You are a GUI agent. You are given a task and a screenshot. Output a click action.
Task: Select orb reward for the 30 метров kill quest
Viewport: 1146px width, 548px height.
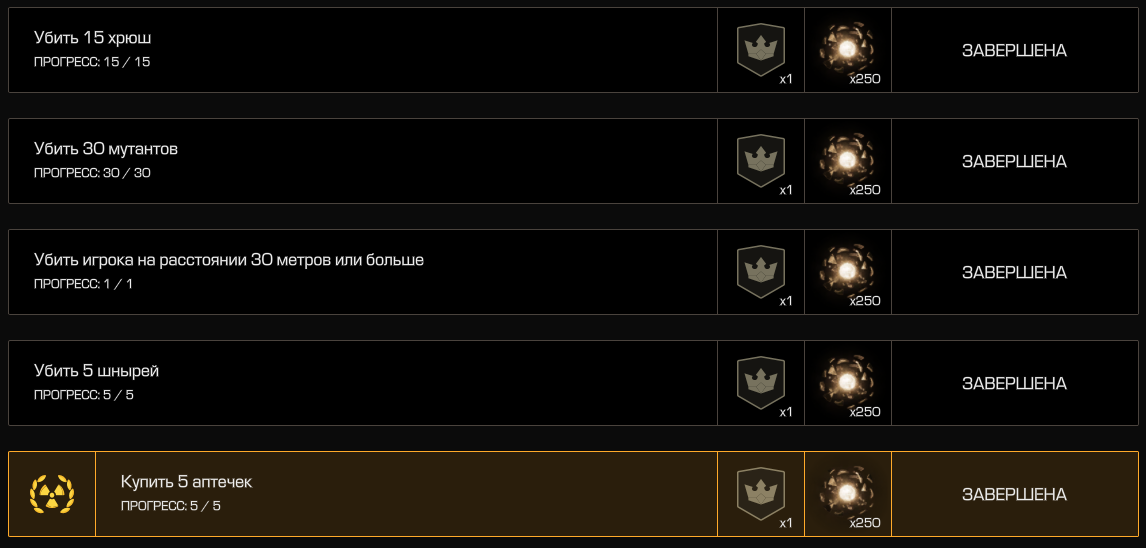[847, 272]
